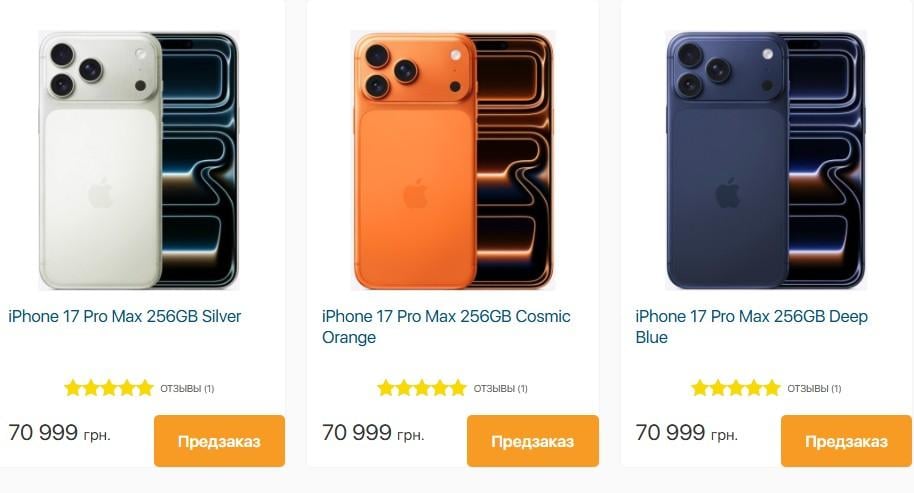Click the 70 999 грн price of Deep Blue model

(x=687, y=433)
